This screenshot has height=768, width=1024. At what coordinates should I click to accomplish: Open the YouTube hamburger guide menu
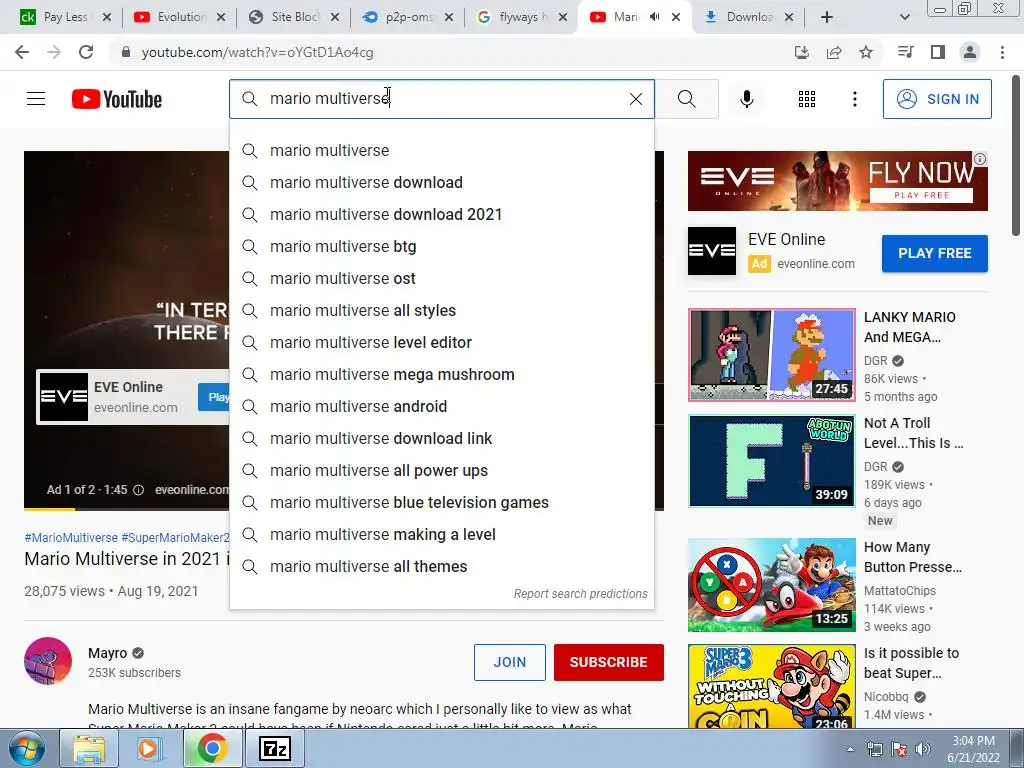36,99
